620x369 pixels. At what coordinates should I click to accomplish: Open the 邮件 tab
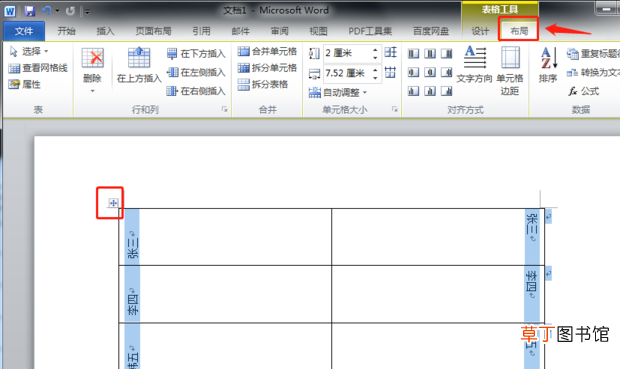[x=240, y=31]
